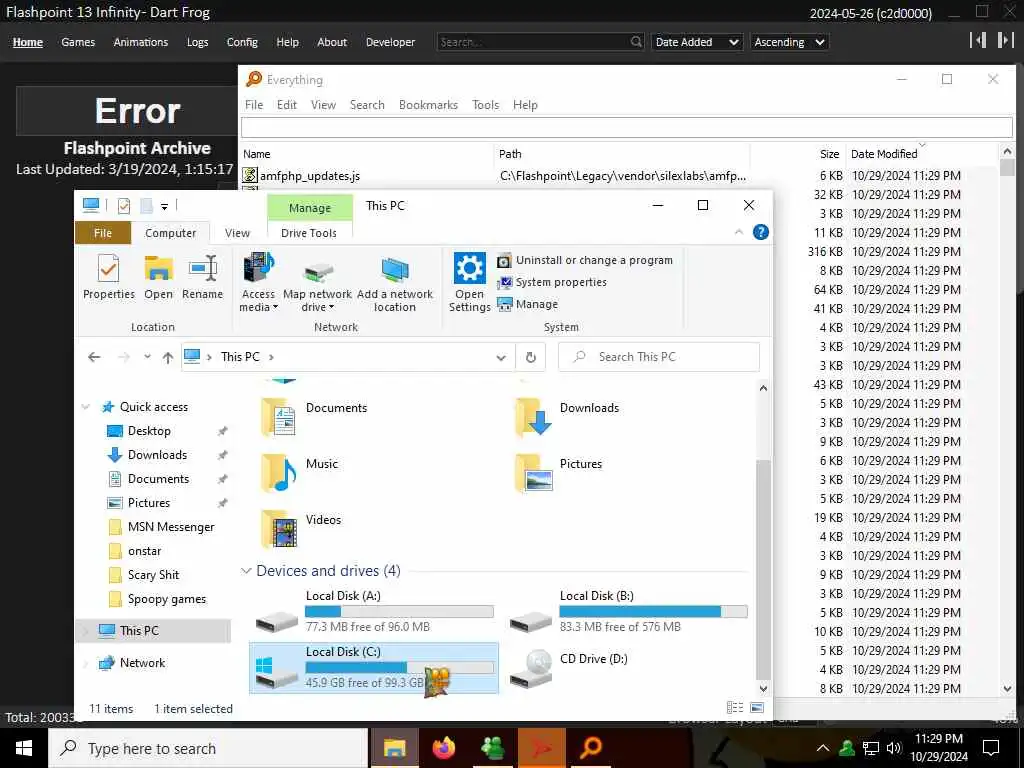Image resolution: width=1024 pixels, height=768 pixels.
Task: Click Uninstall or change a program
Action: [584, 260]
